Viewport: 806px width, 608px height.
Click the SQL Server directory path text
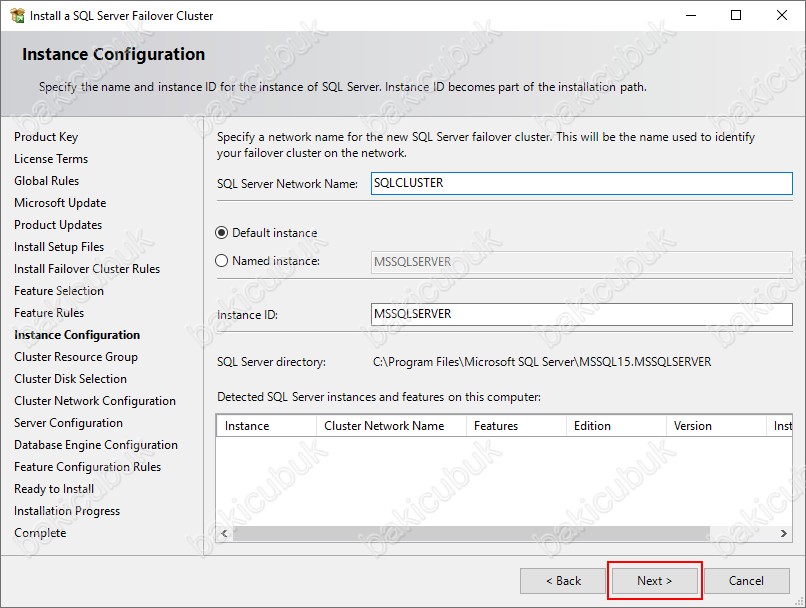pyautogui.click(x=542, y=362)
